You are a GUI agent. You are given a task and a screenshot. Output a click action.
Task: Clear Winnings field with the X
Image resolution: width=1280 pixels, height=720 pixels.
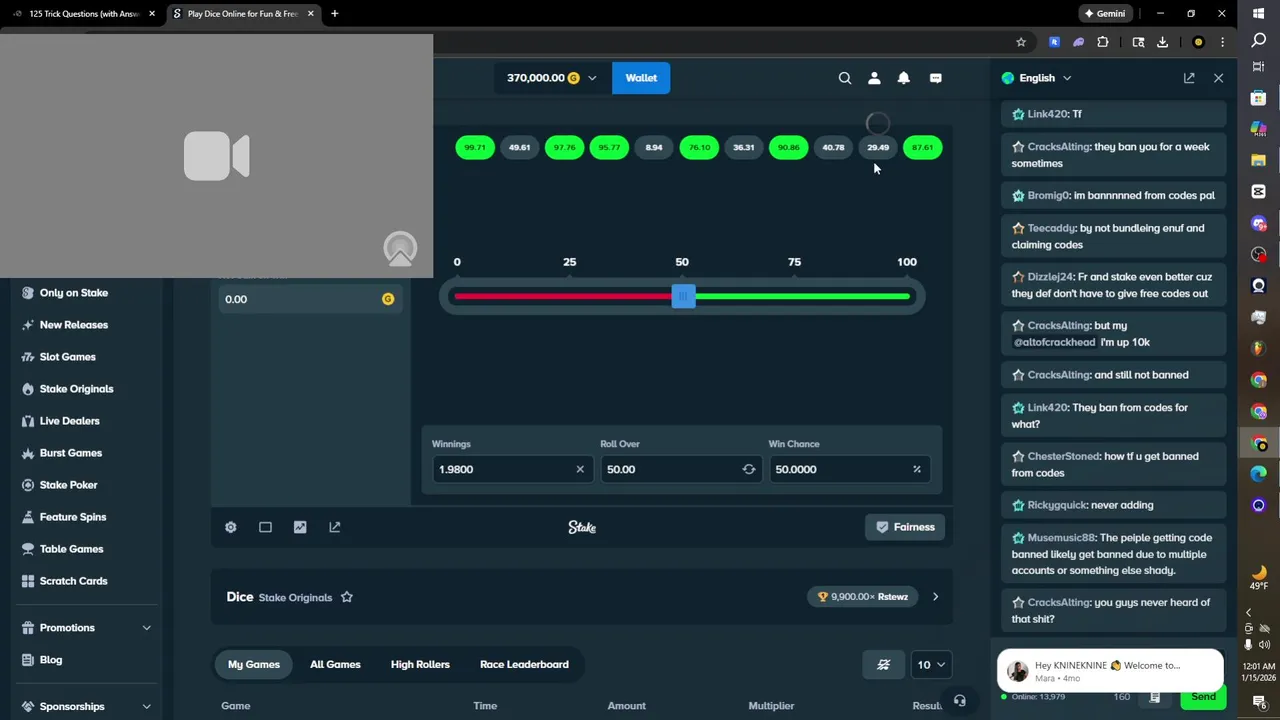580,469
